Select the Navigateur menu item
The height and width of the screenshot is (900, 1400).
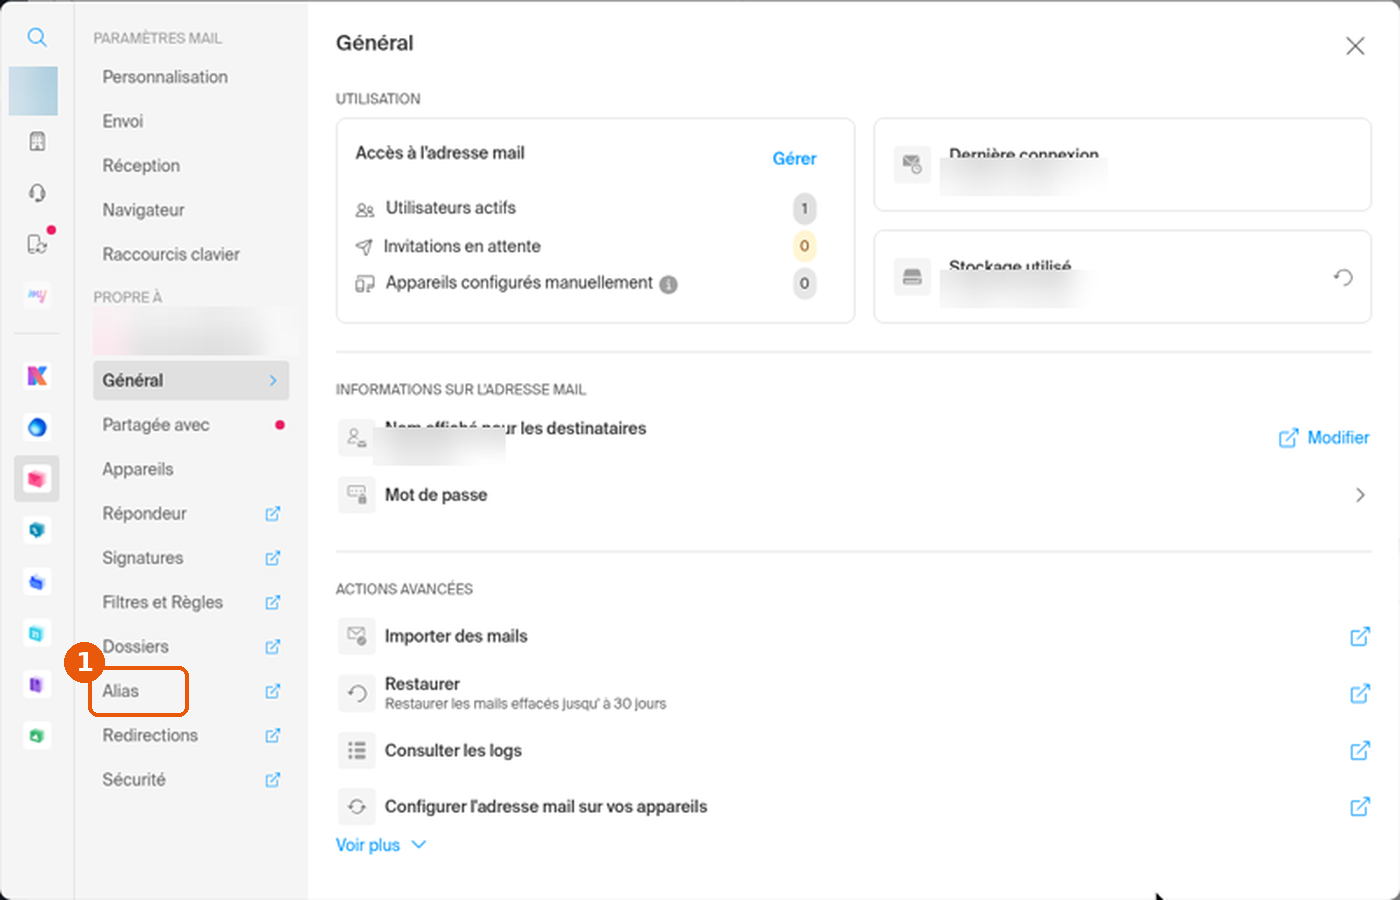click(143, 210)
